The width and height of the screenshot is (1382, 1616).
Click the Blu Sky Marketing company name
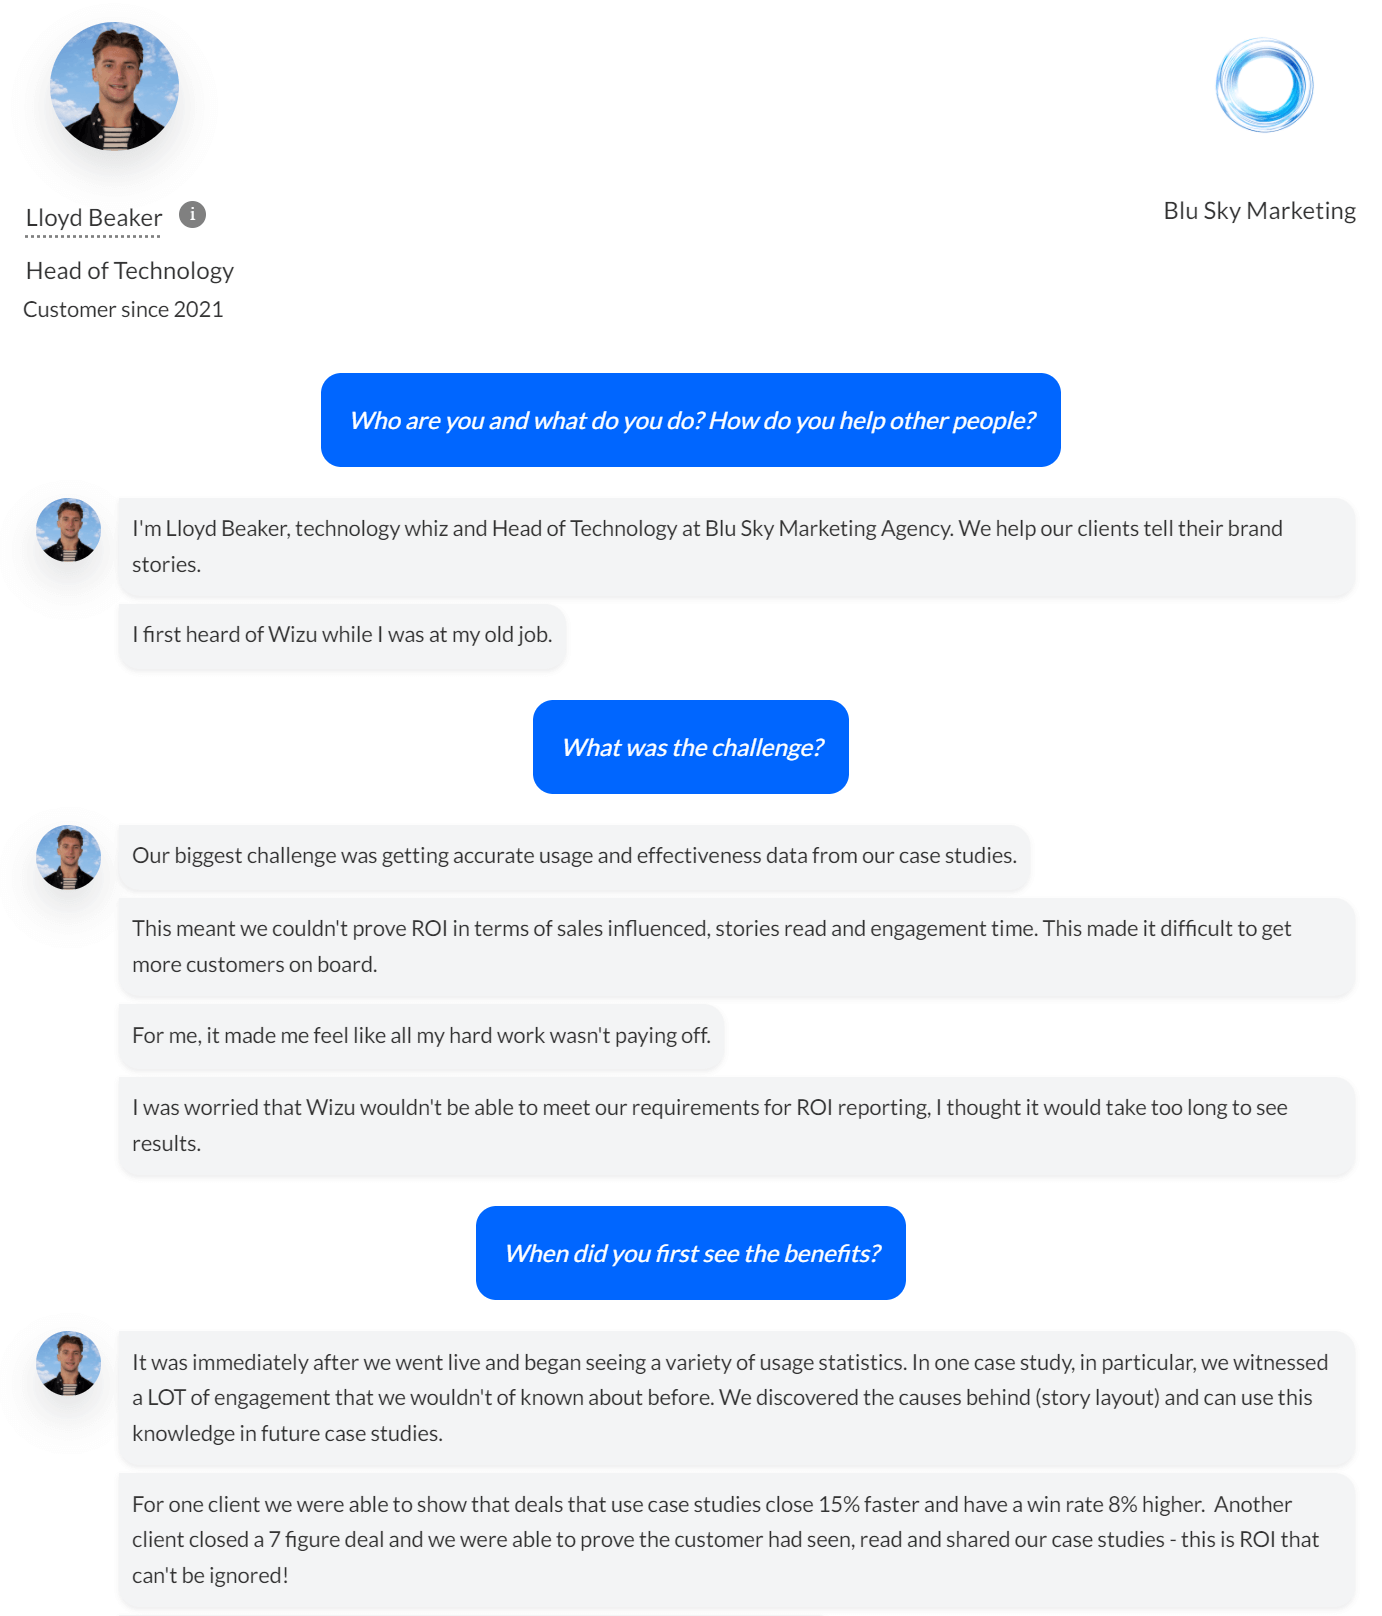click(1259, 211)
